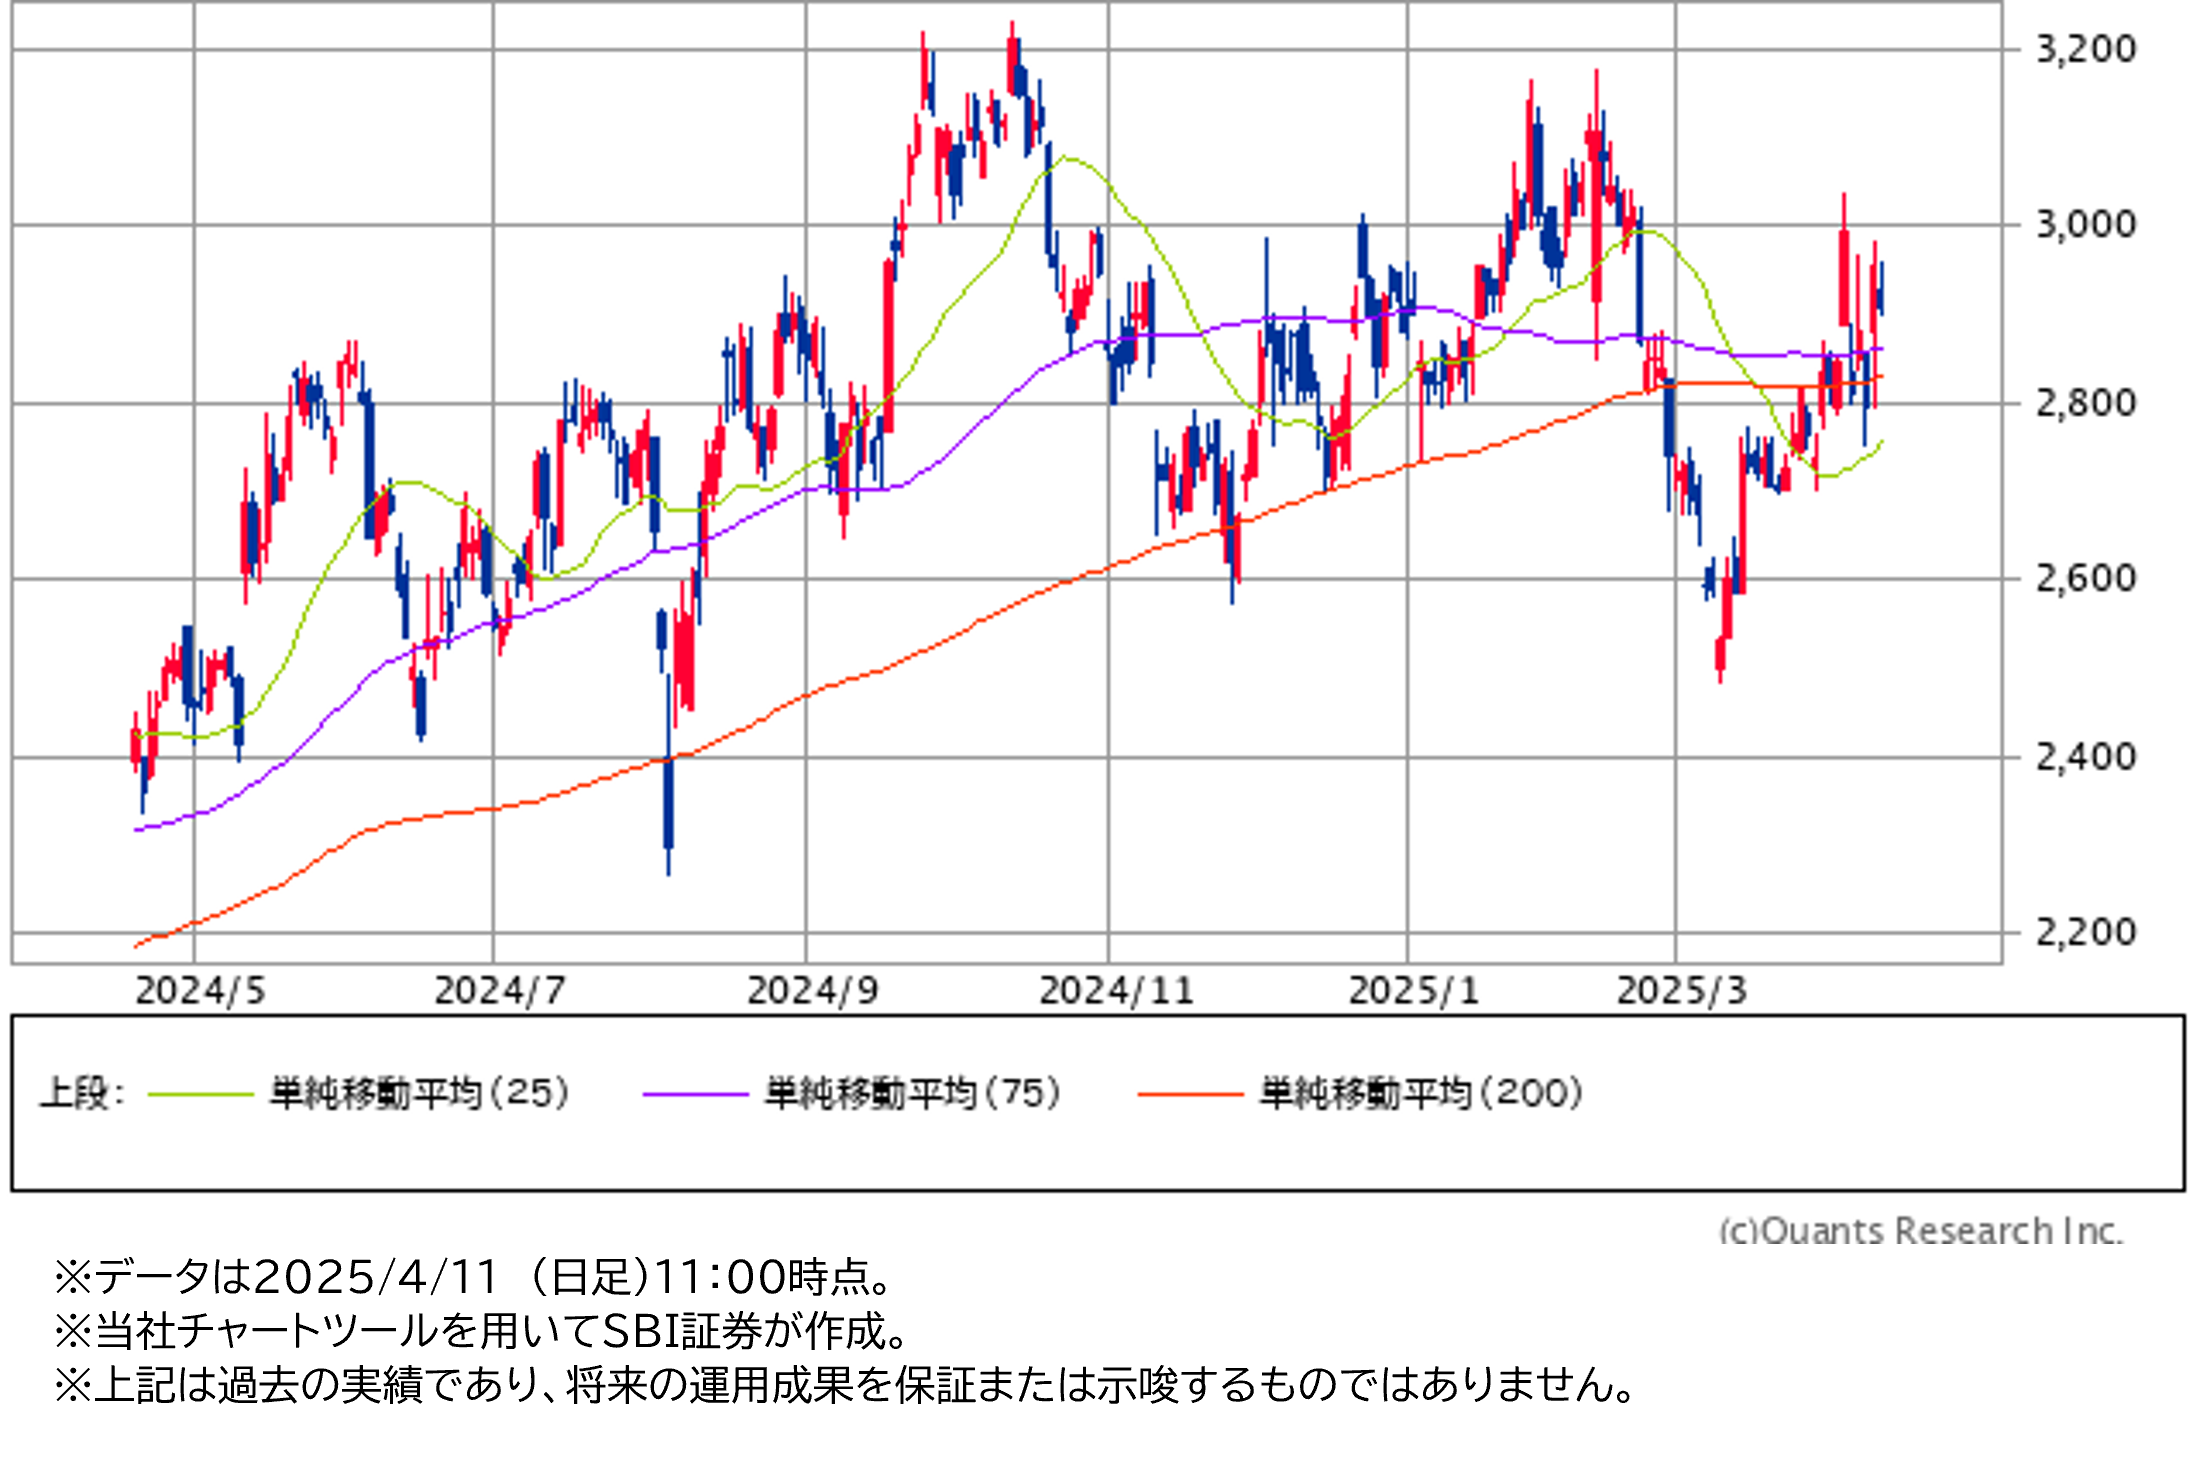The image size is (2193, 1459).
Task: Click the 2024/11 date axis label
Action: tap(1117, 991)
